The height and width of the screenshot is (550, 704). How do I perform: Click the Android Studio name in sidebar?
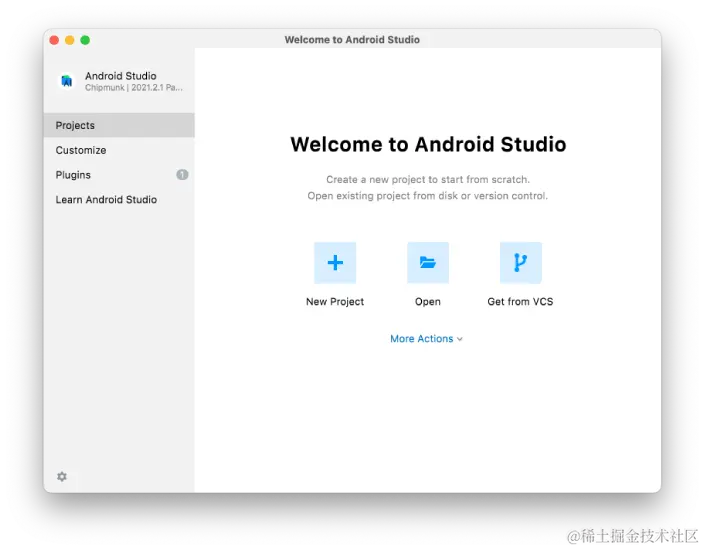[x=121, y=76]
